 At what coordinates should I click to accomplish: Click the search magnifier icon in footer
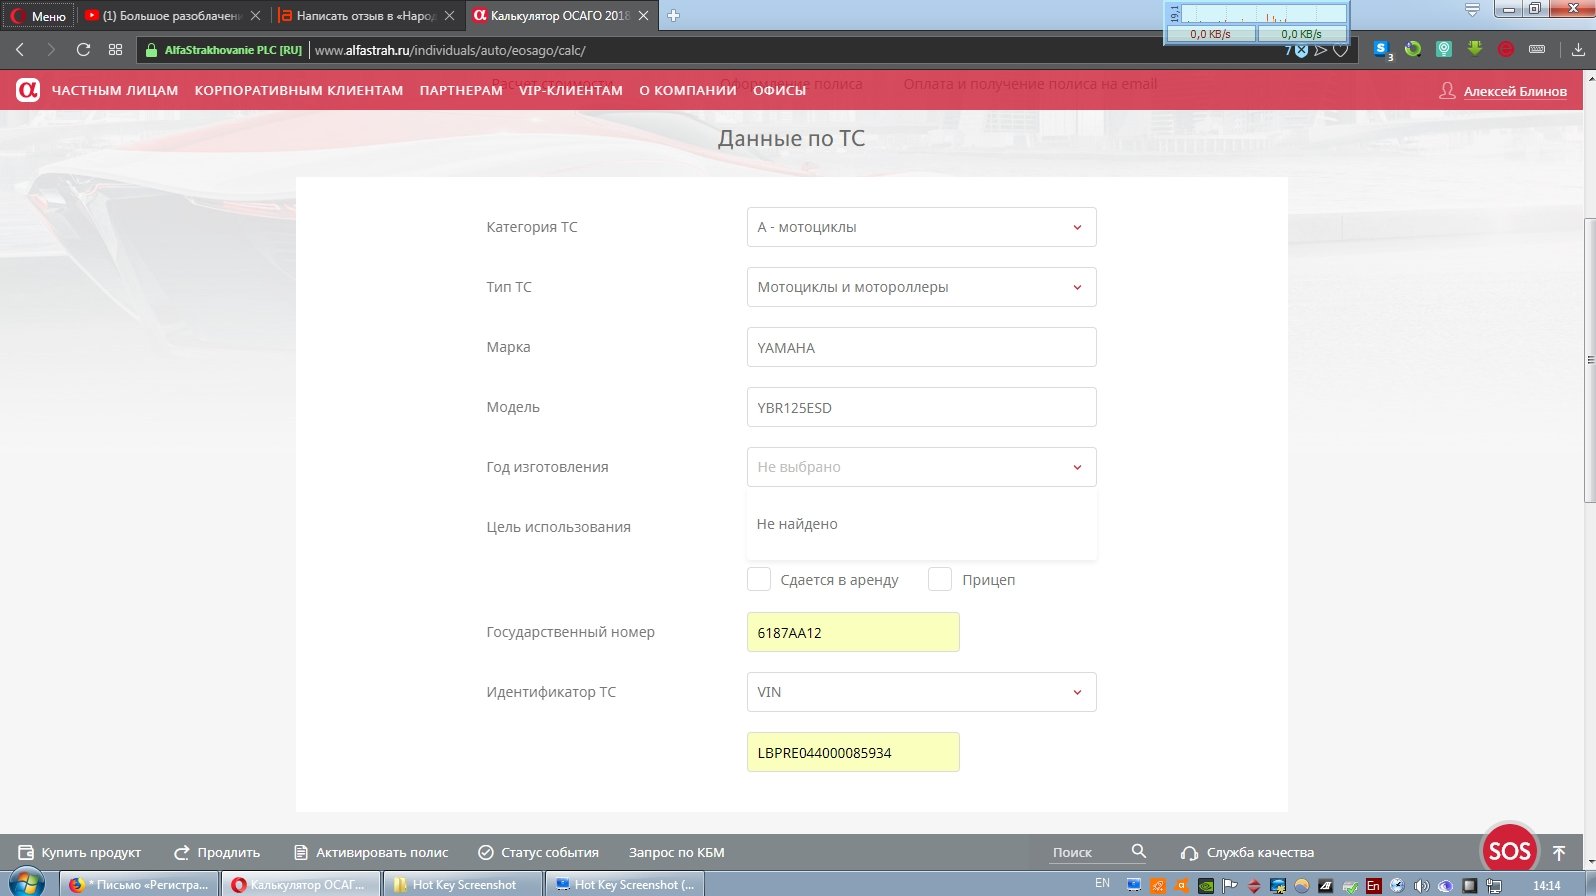(x=1138, y=851)
